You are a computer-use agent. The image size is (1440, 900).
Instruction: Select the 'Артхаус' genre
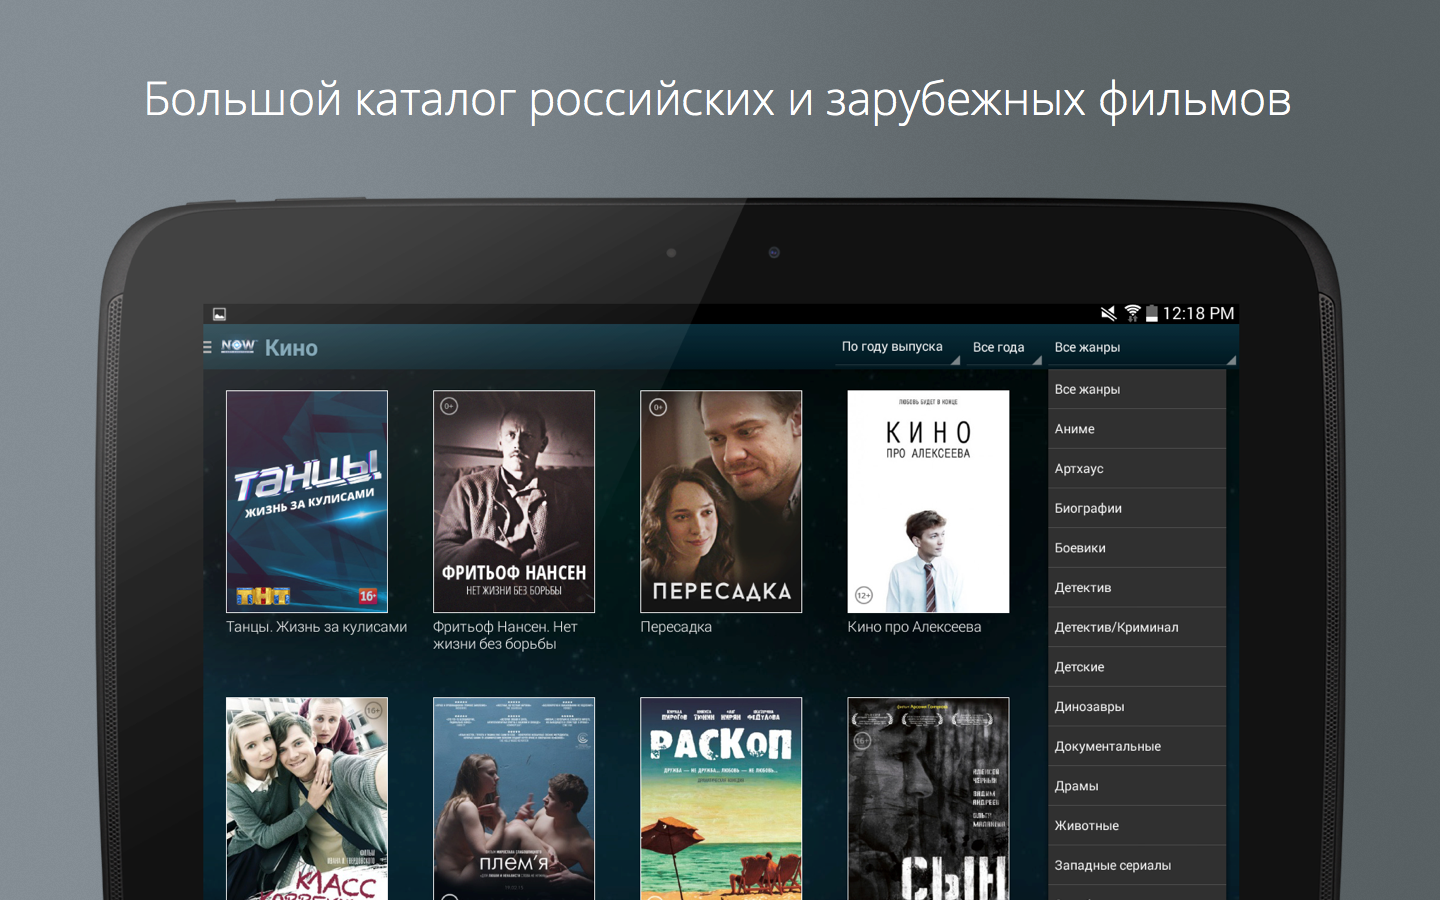click(x=1137, y=468)
